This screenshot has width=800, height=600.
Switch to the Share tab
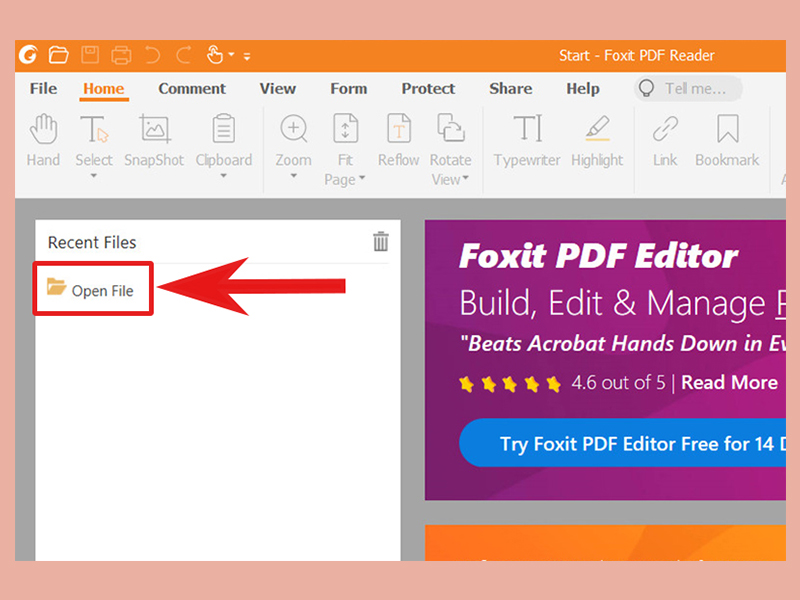click(511, 89)
